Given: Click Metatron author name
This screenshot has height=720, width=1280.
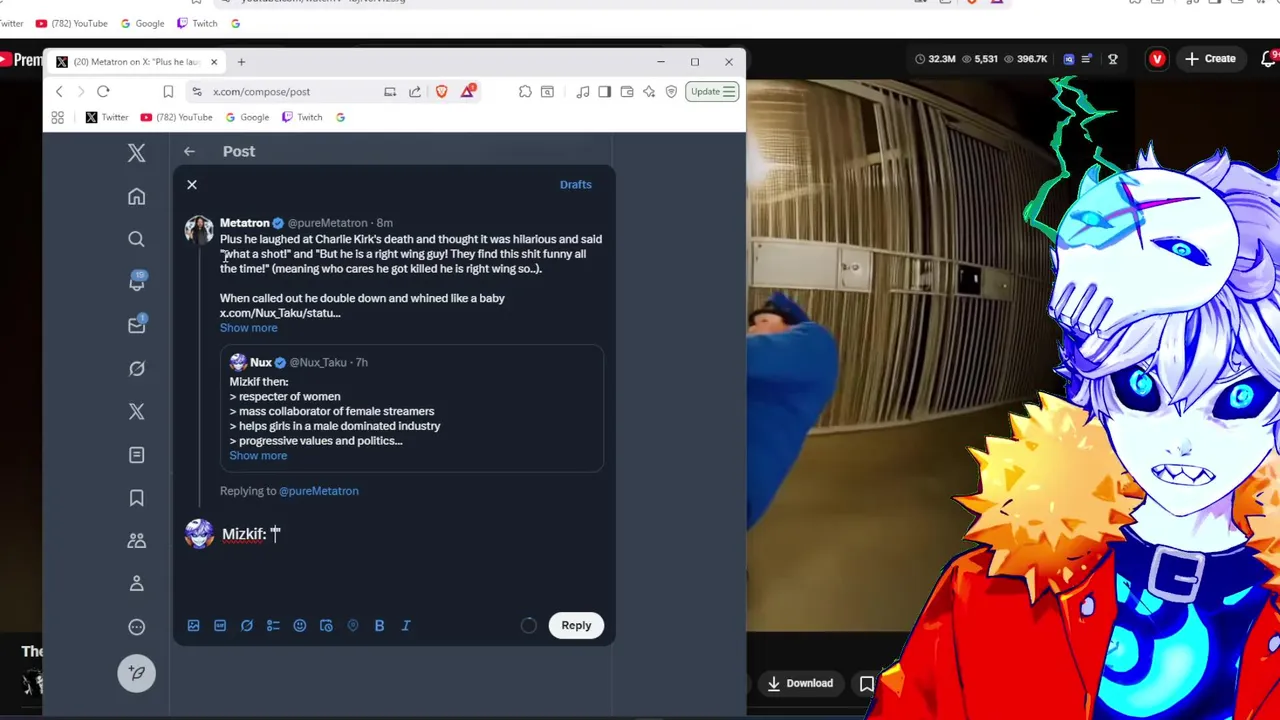Looking at the screenshot, I should (x=244, y=223).
